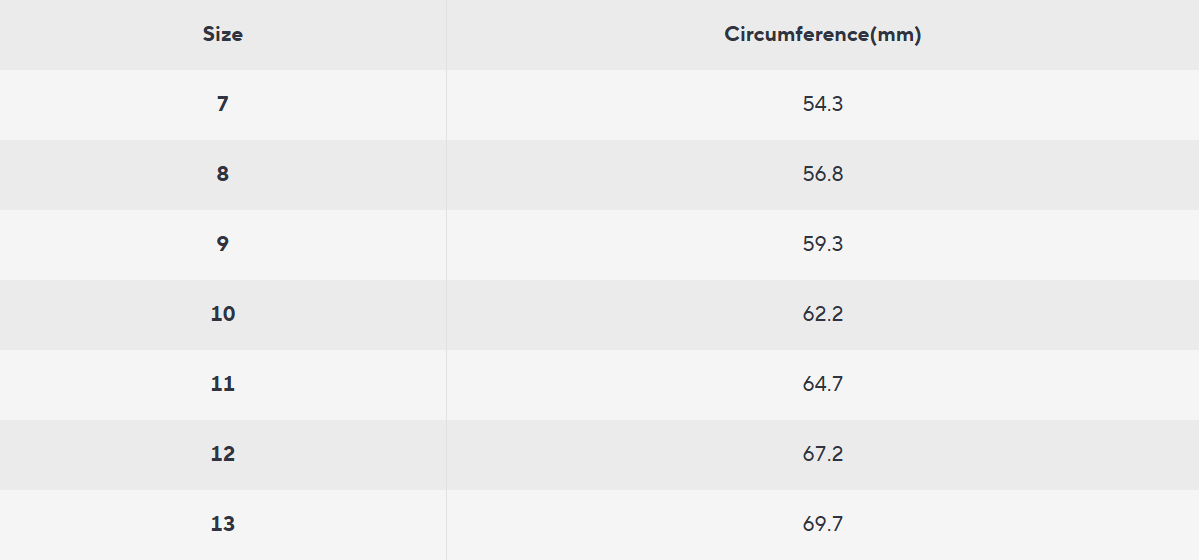Click the 64.7 circumference value
Screen dimensions: 1199x560
click(x=822, y=383)
